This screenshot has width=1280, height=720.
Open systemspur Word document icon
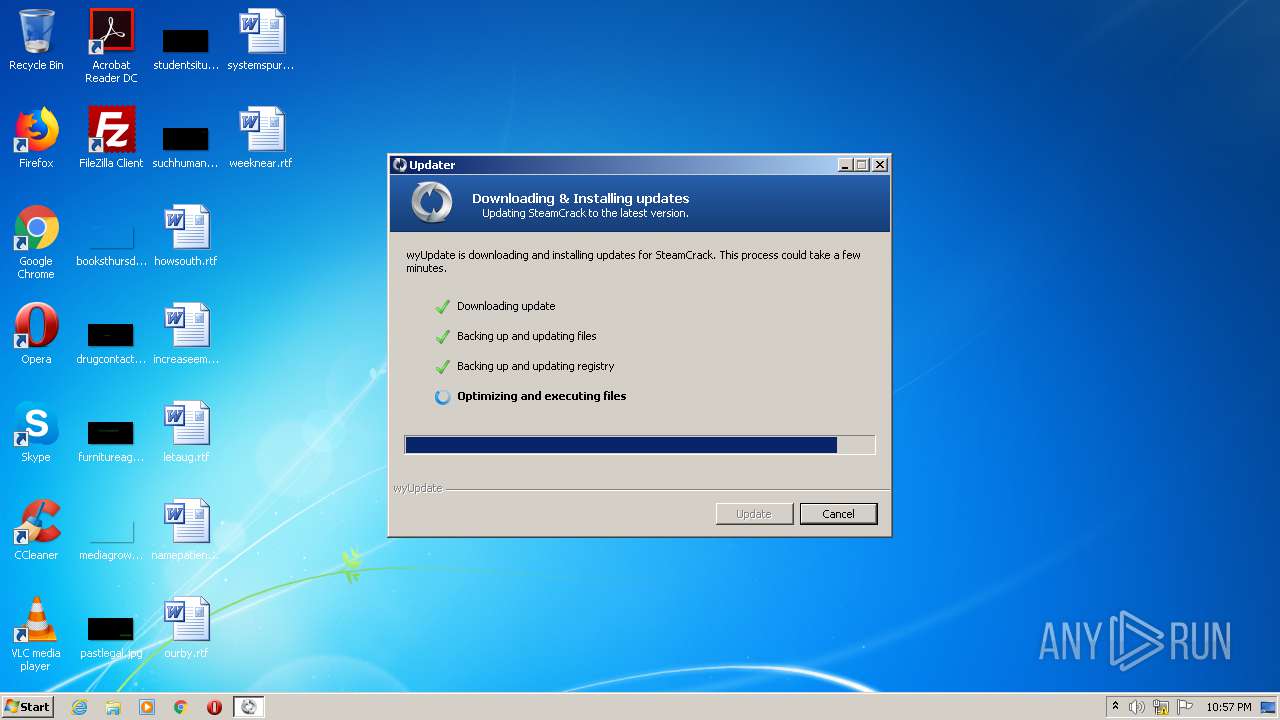tap(261, 40)
